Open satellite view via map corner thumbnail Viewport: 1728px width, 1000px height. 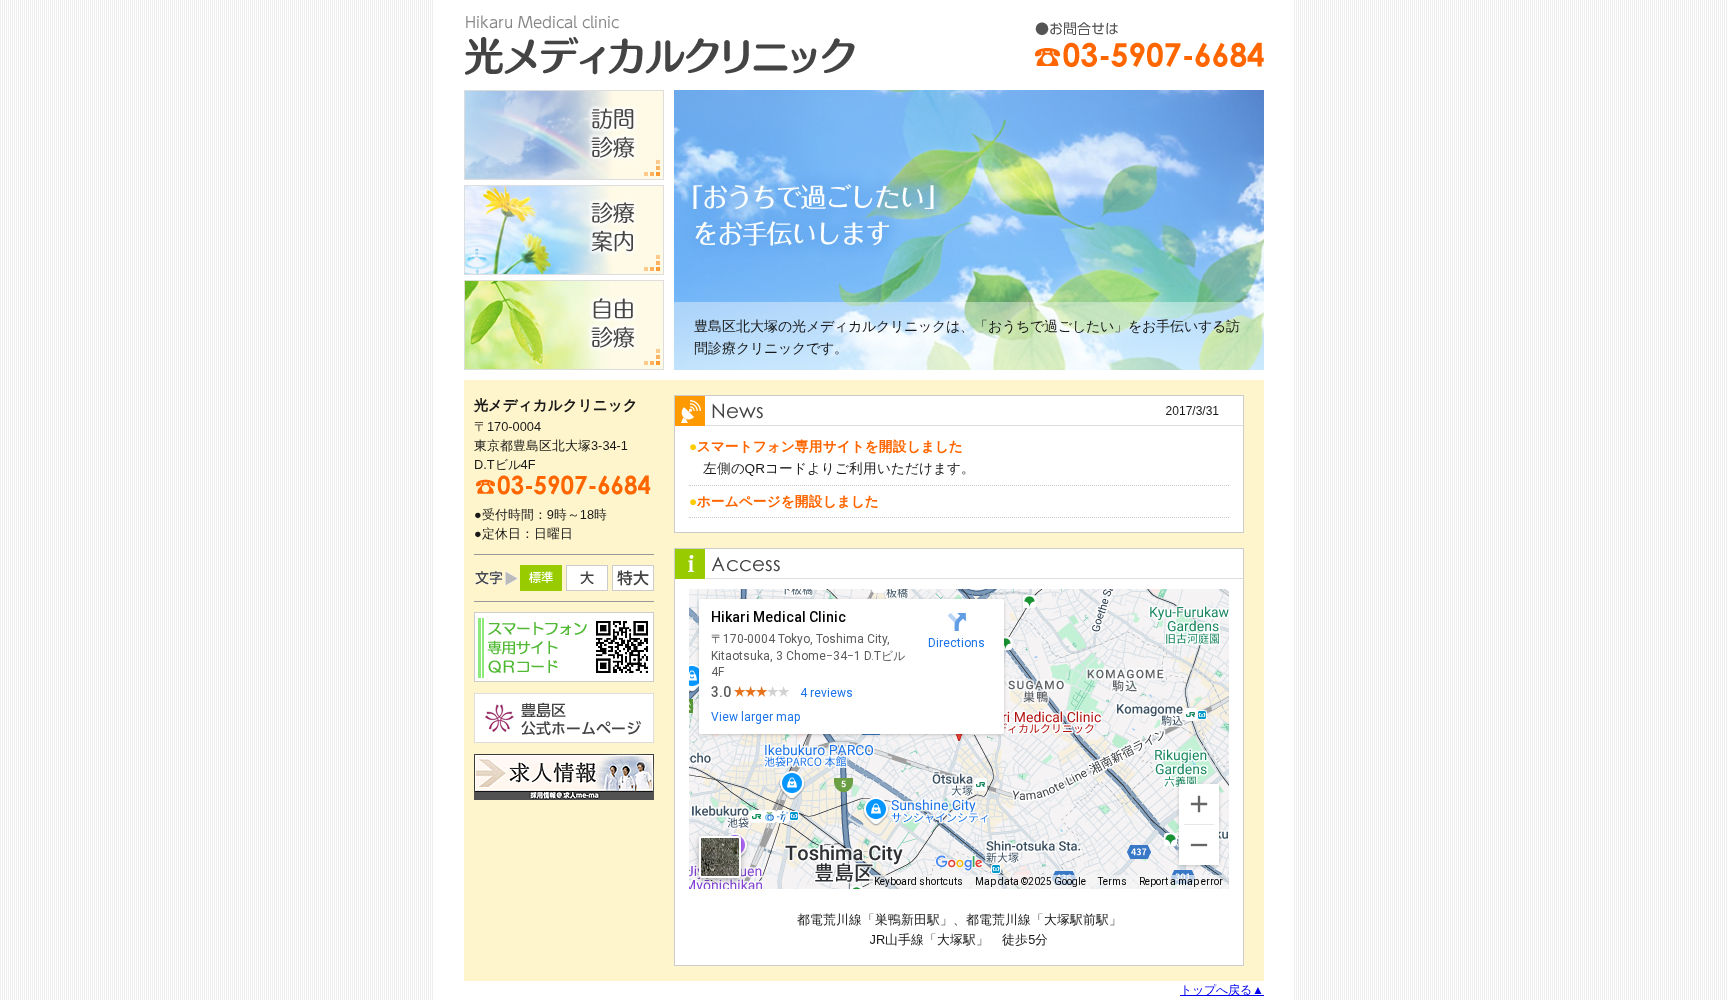tap(720, 857)
